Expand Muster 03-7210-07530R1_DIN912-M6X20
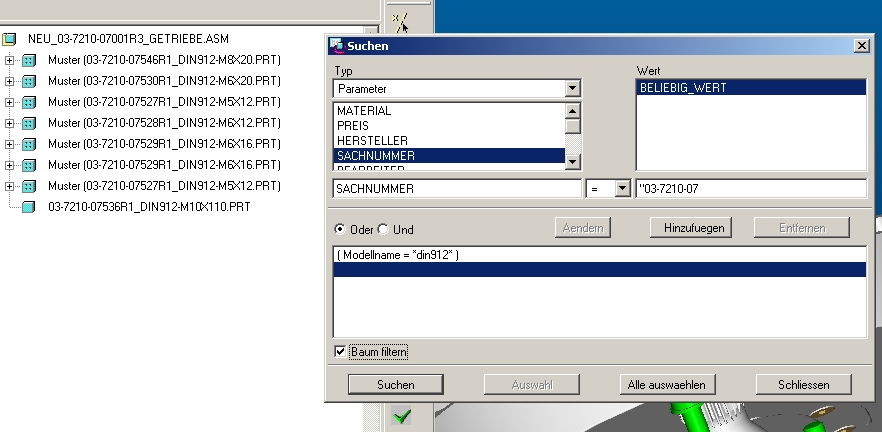 tap(9, 81)
